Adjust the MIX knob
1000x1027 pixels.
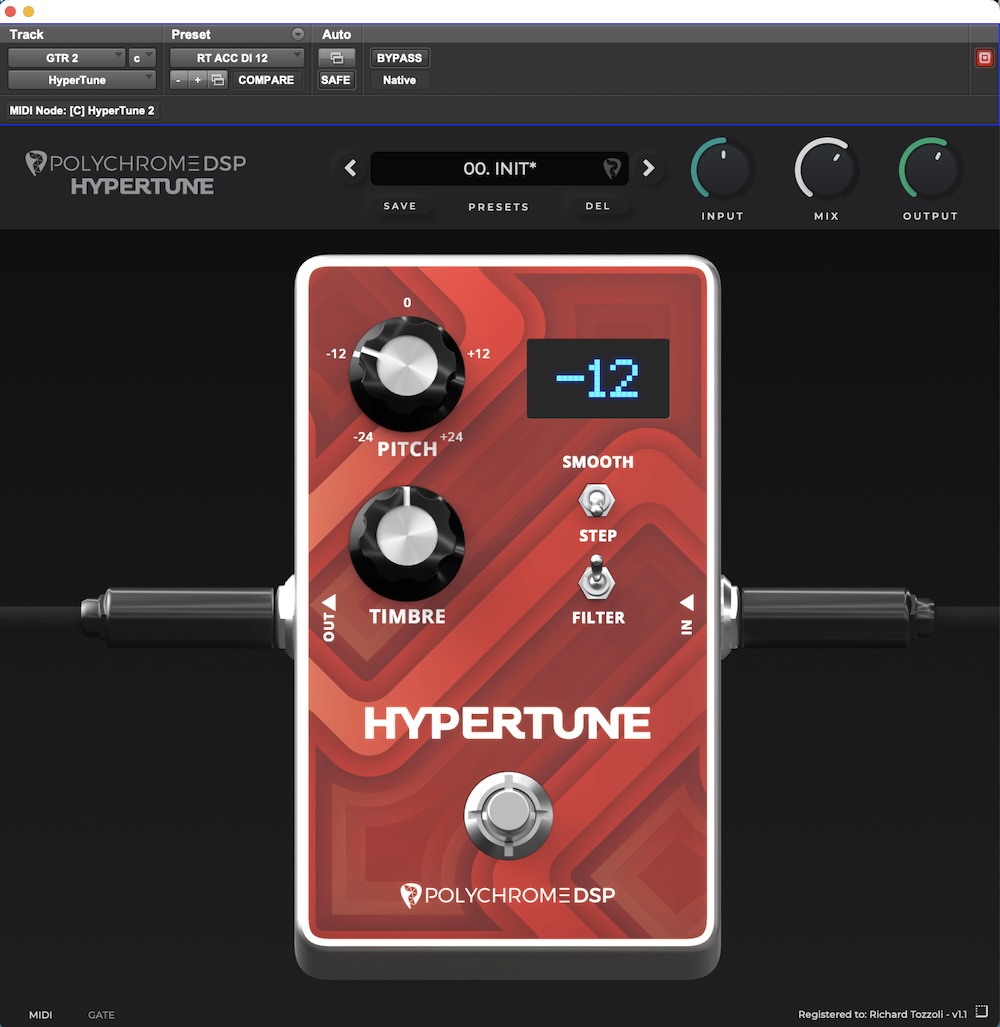[826, 170]
